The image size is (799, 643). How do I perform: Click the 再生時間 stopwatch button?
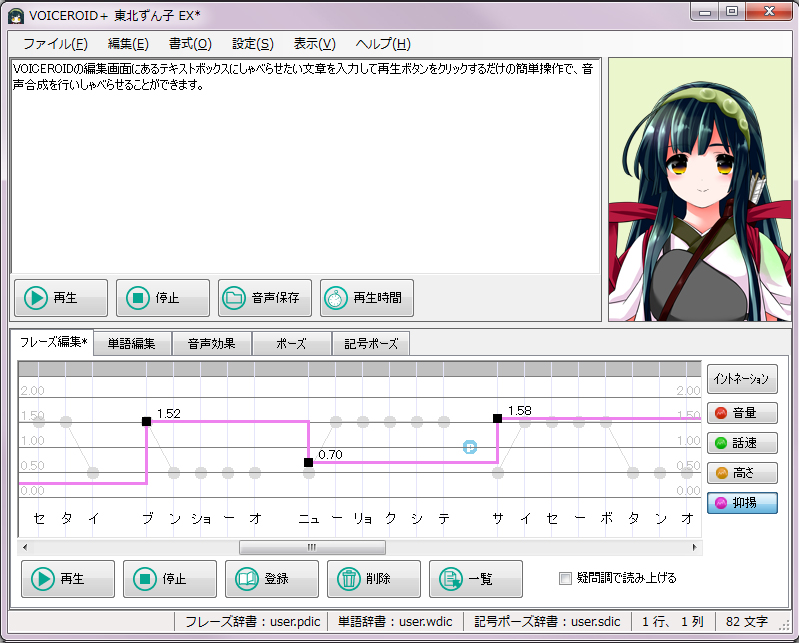point(366,298)
